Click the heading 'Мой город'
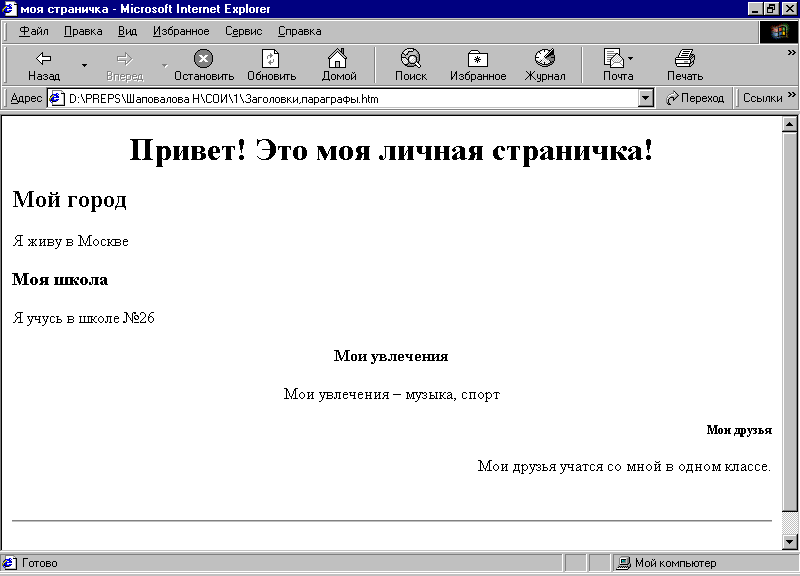Image resolution: width=800 pixels, height=576 pixels. pos(69,199)
